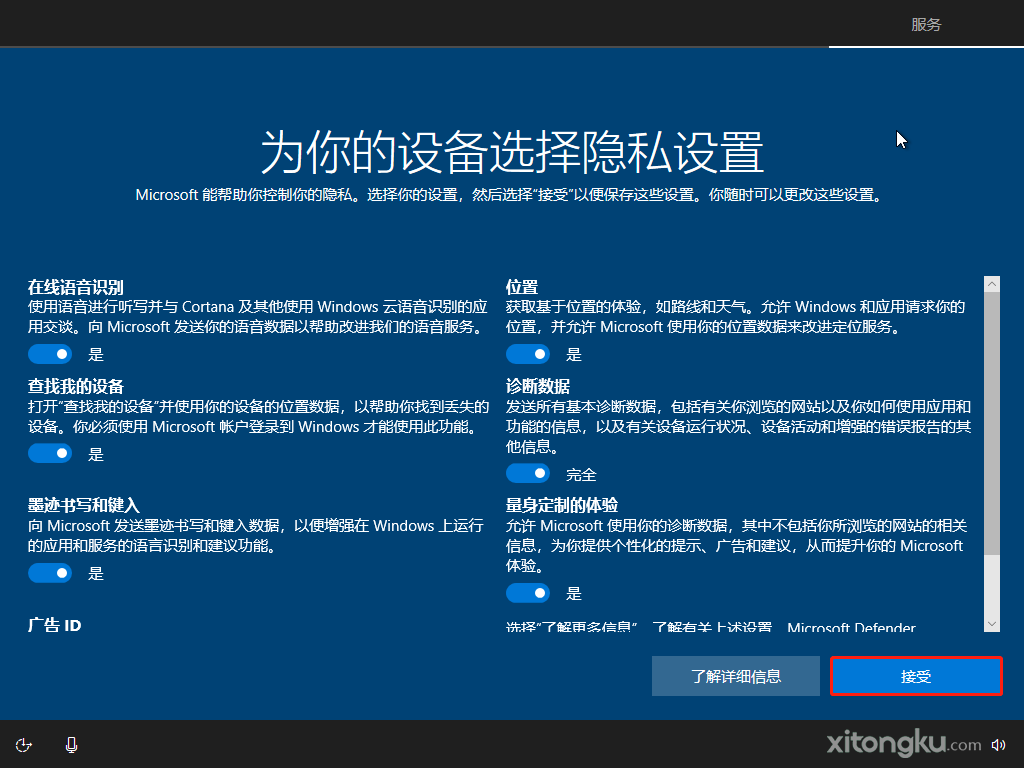The height and width of the screenshot is (768, 1024).
Task: Click the privacy list scrollbar thumb
Action: 992,423
